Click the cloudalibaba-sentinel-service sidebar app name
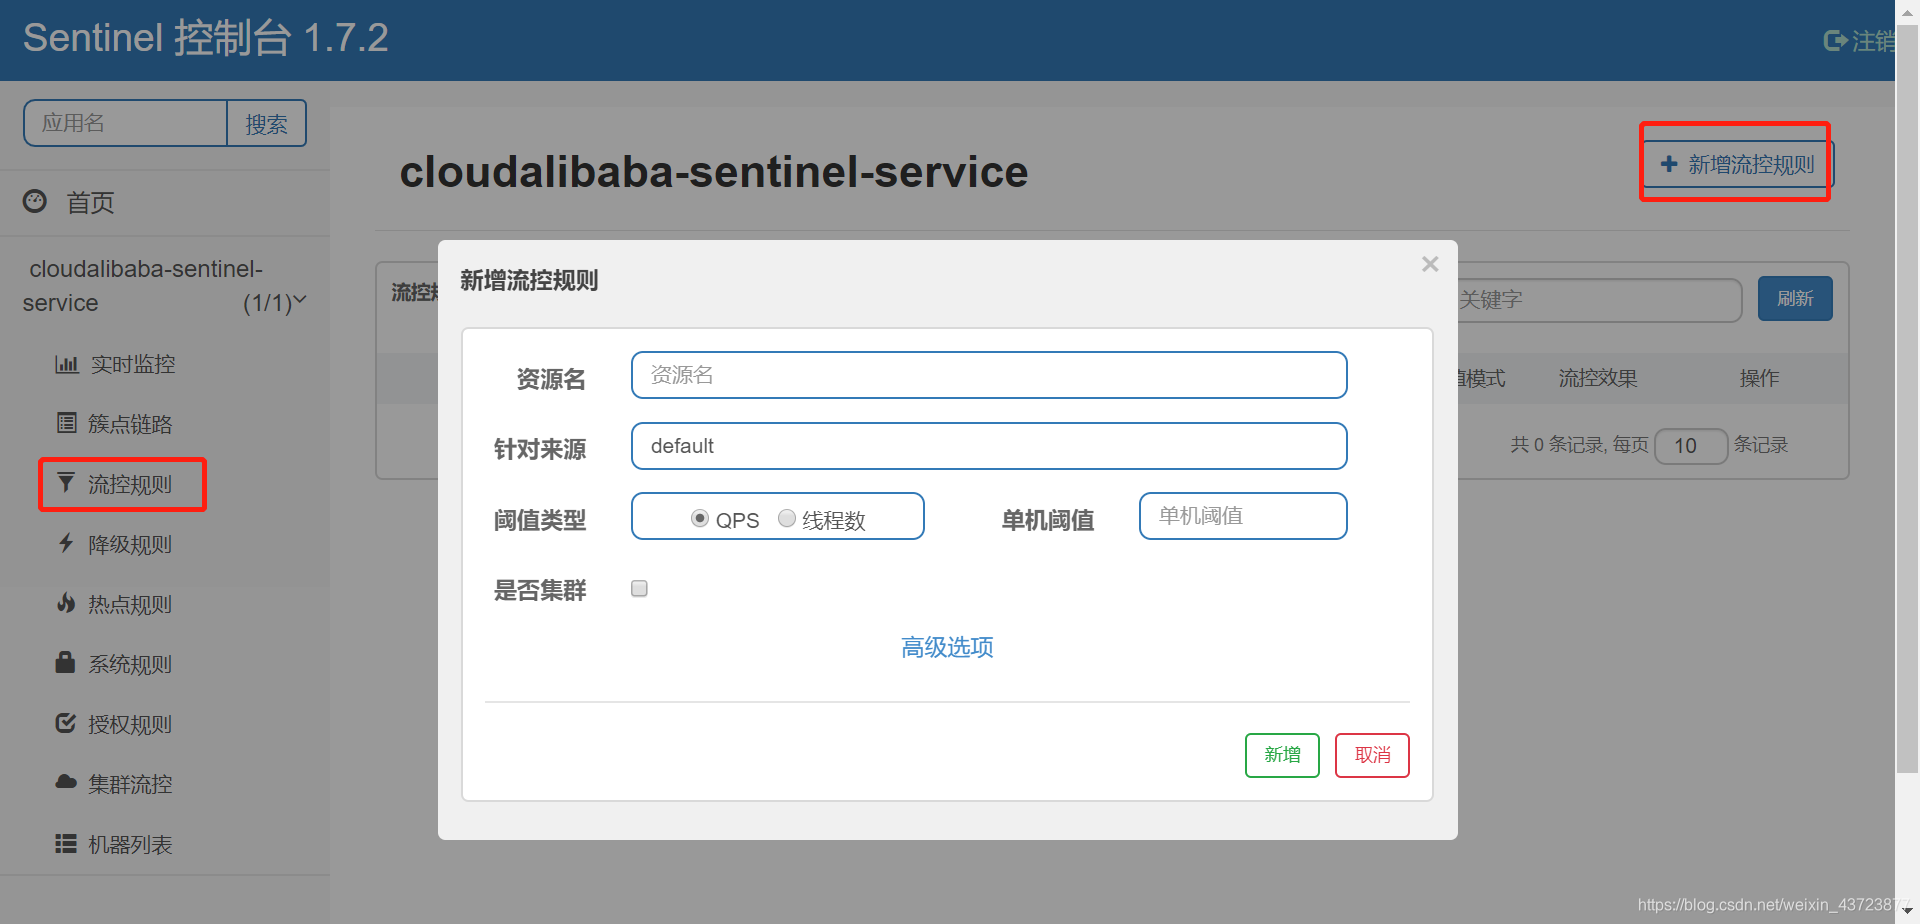The image size is (1920, 924). [x=143, y=286]
